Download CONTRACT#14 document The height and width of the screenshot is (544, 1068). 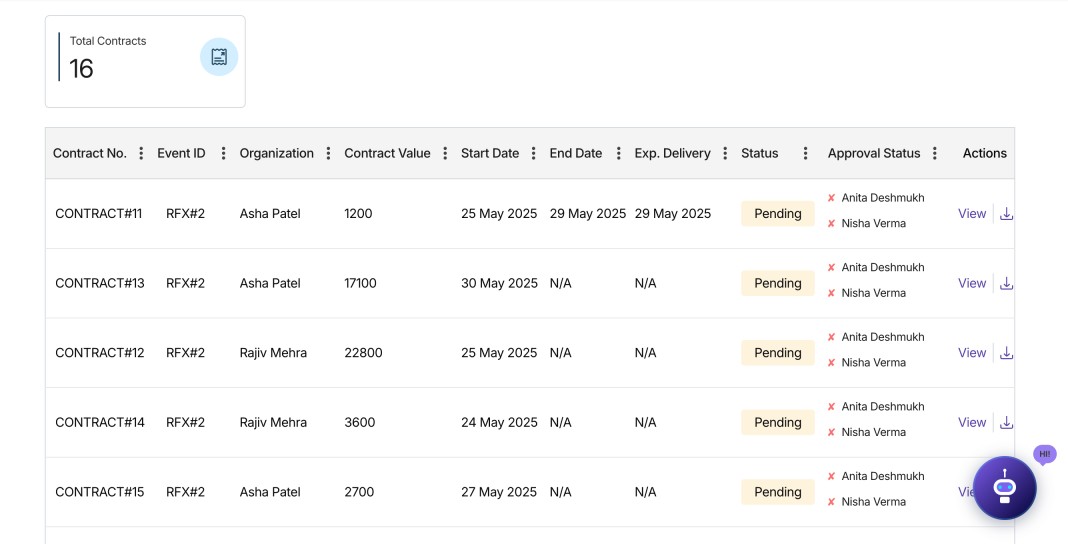tap(1006, 422)
